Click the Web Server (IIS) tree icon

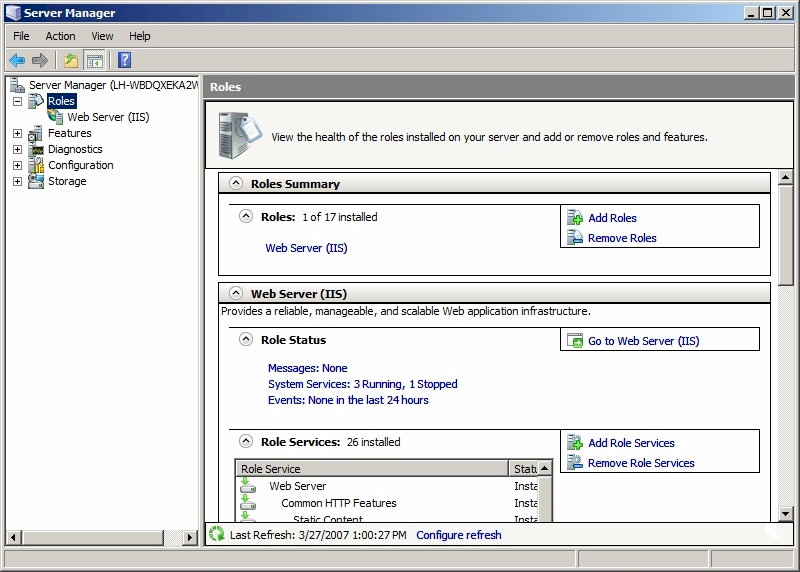point(55,116)
